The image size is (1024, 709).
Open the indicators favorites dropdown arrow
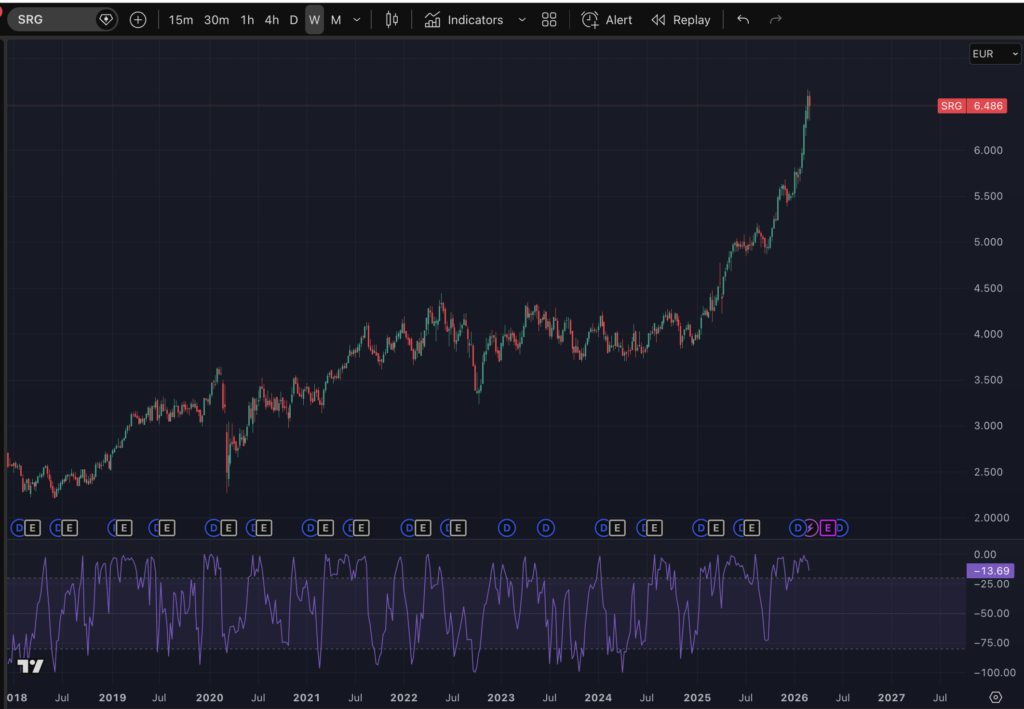522,20
